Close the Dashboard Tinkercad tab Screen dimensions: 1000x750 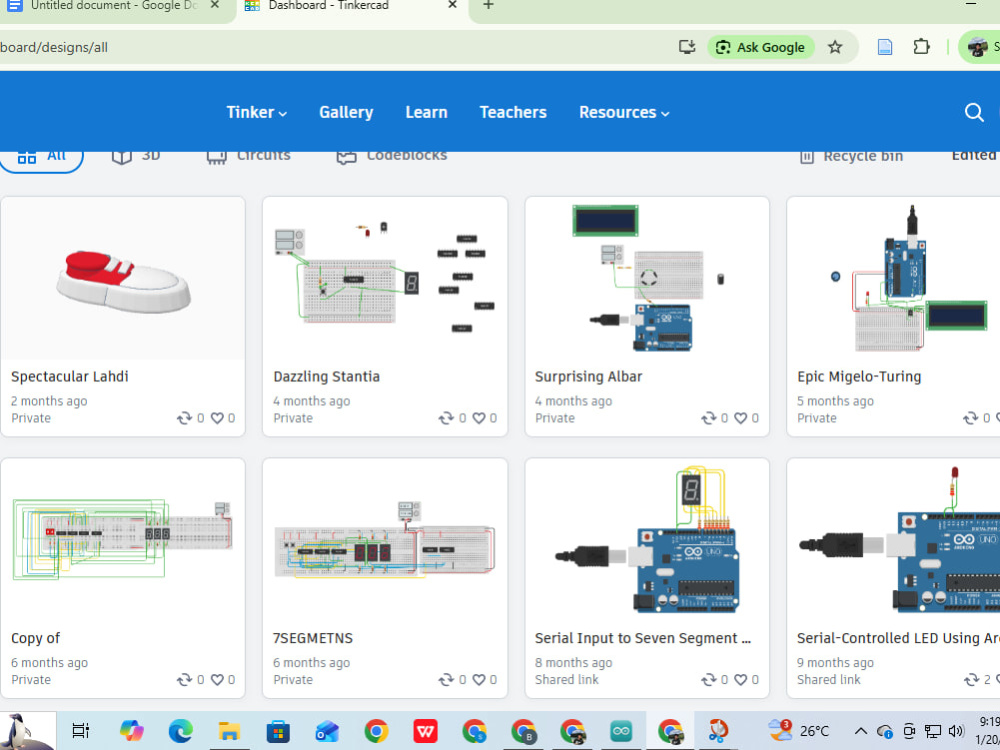coord(452,5)
